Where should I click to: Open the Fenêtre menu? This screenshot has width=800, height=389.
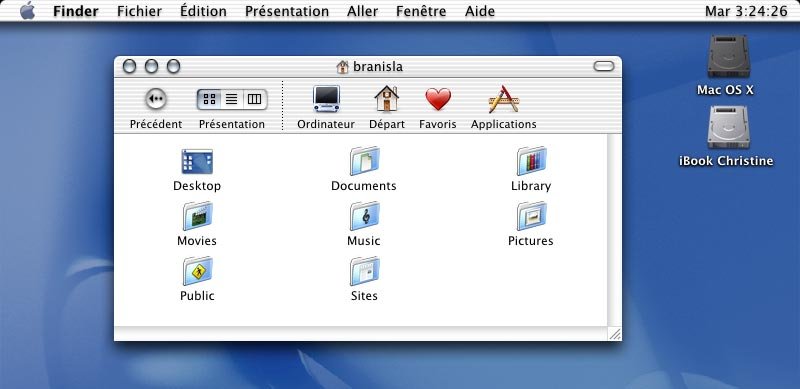click(421, 11)
